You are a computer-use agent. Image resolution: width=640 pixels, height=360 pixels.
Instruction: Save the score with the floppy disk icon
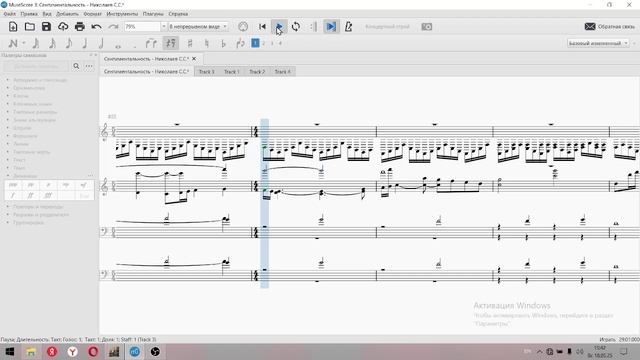click(46, 27)
